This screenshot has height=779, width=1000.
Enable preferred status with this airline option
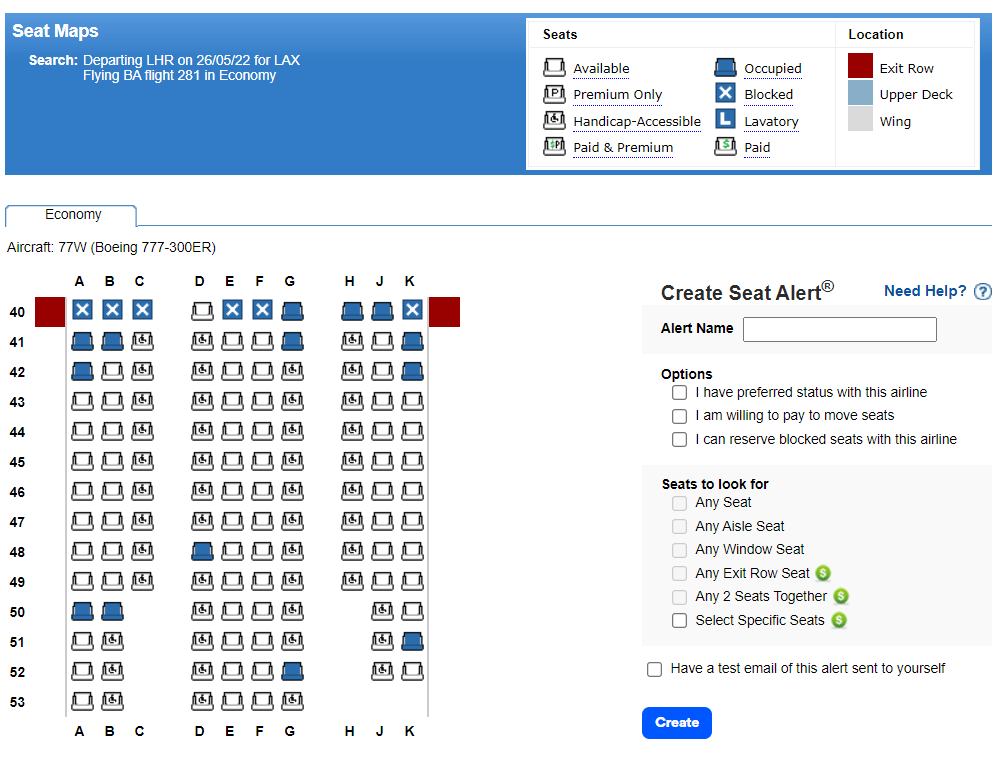[680, 392]
